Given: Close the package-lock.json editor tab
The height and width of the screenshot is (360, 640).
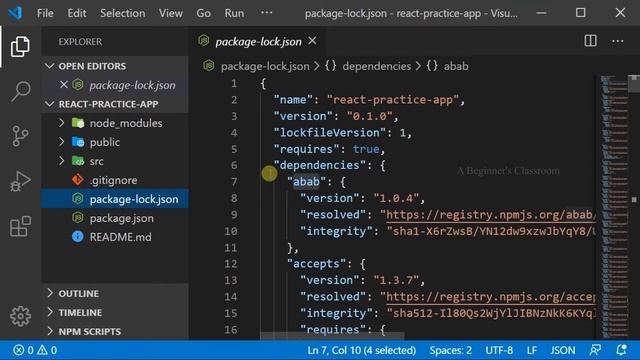Looking at the screenshot, I should [312, 41].
